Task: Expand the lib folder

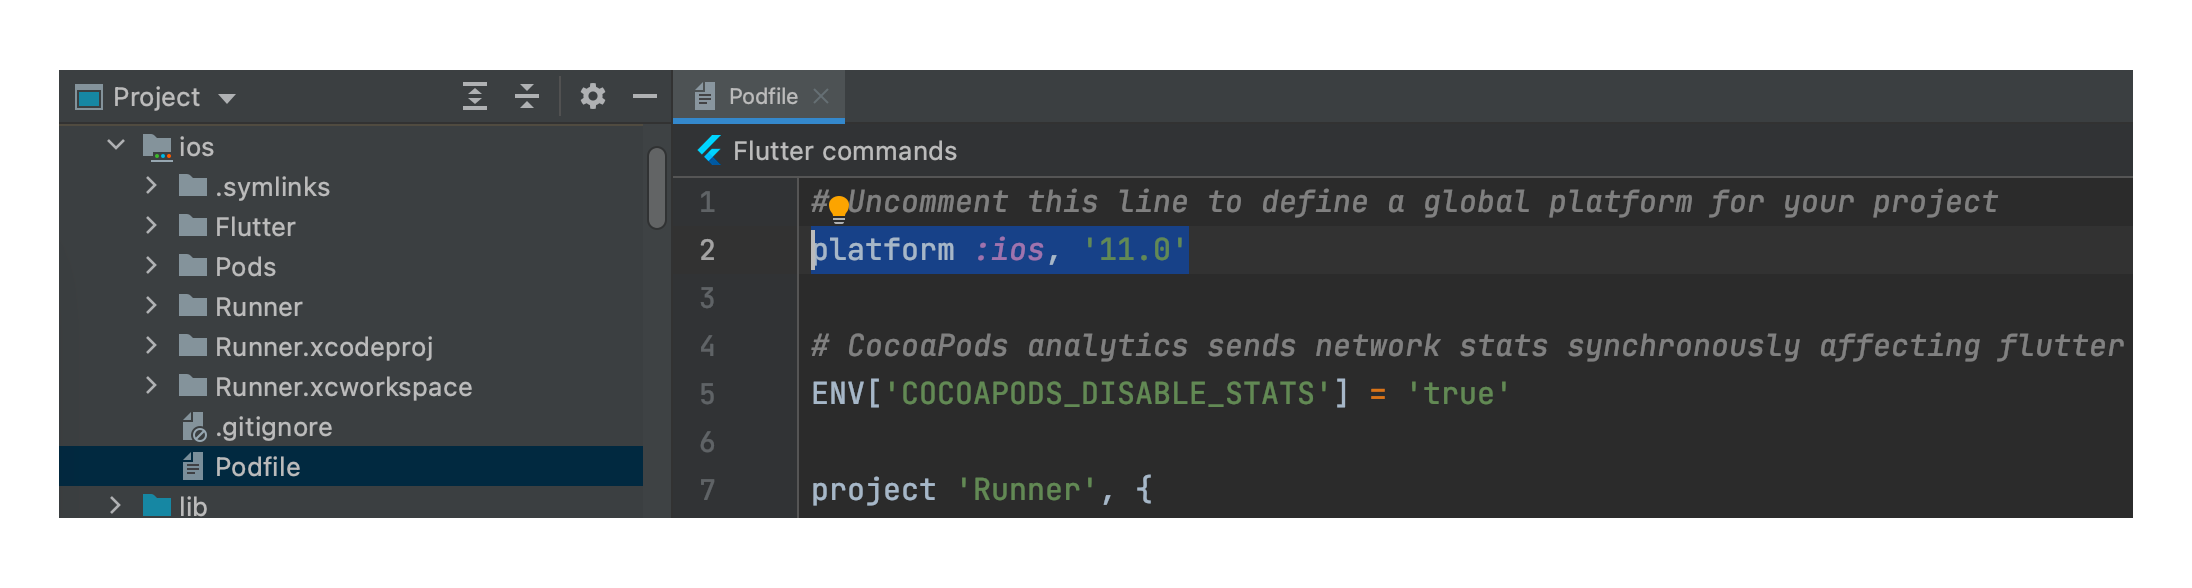Action: (115, 505)
